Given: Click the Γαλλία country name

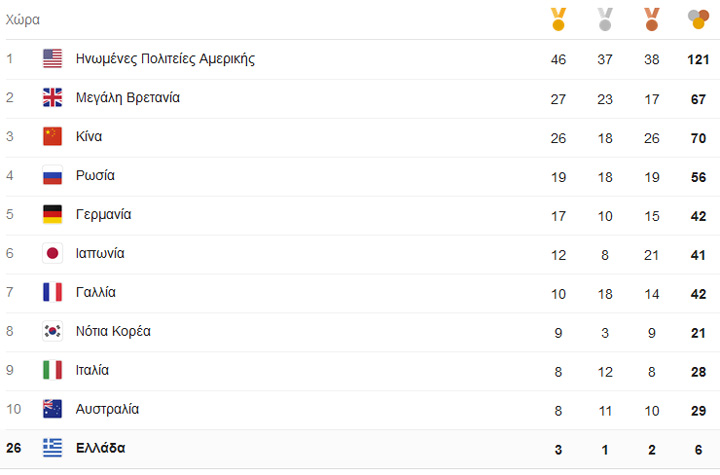Looking at the screenshot, I should (x=96, y=293).
